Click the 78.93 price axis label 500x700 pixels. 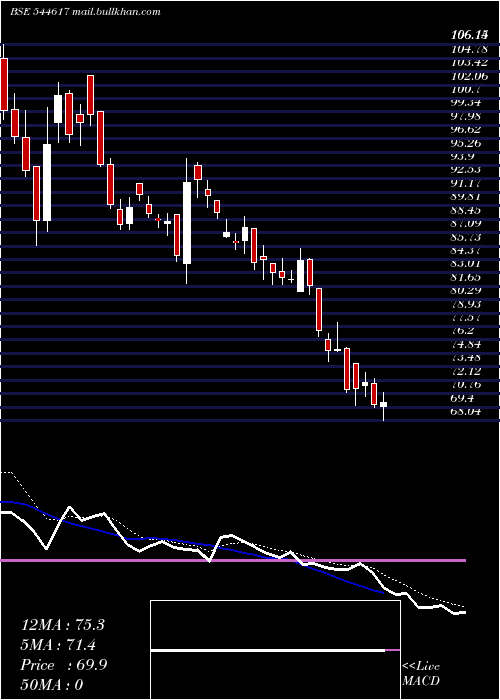click(x=466, y=304)
